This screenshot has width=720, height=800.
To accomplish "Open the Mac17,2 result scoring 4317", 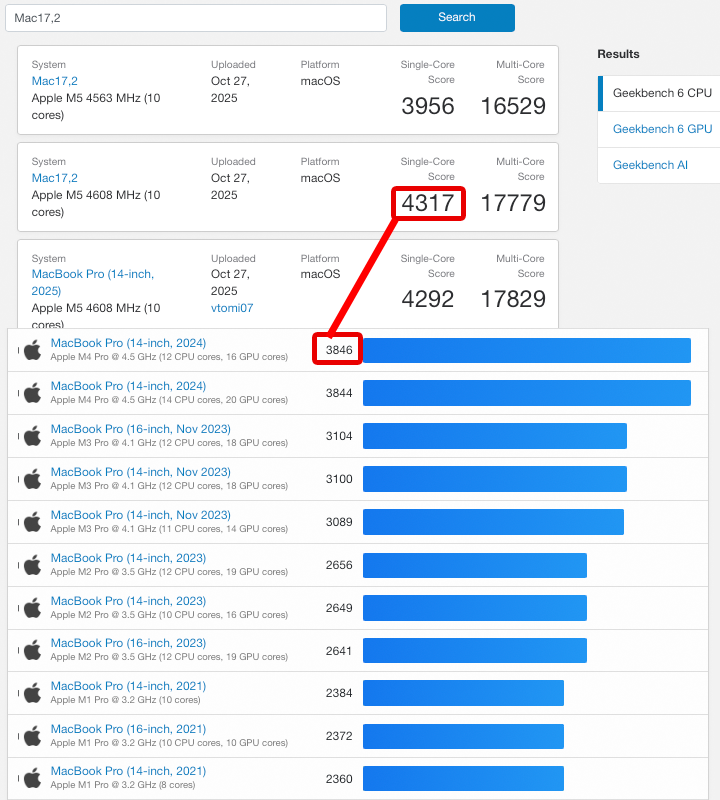I will coord(55,178).
